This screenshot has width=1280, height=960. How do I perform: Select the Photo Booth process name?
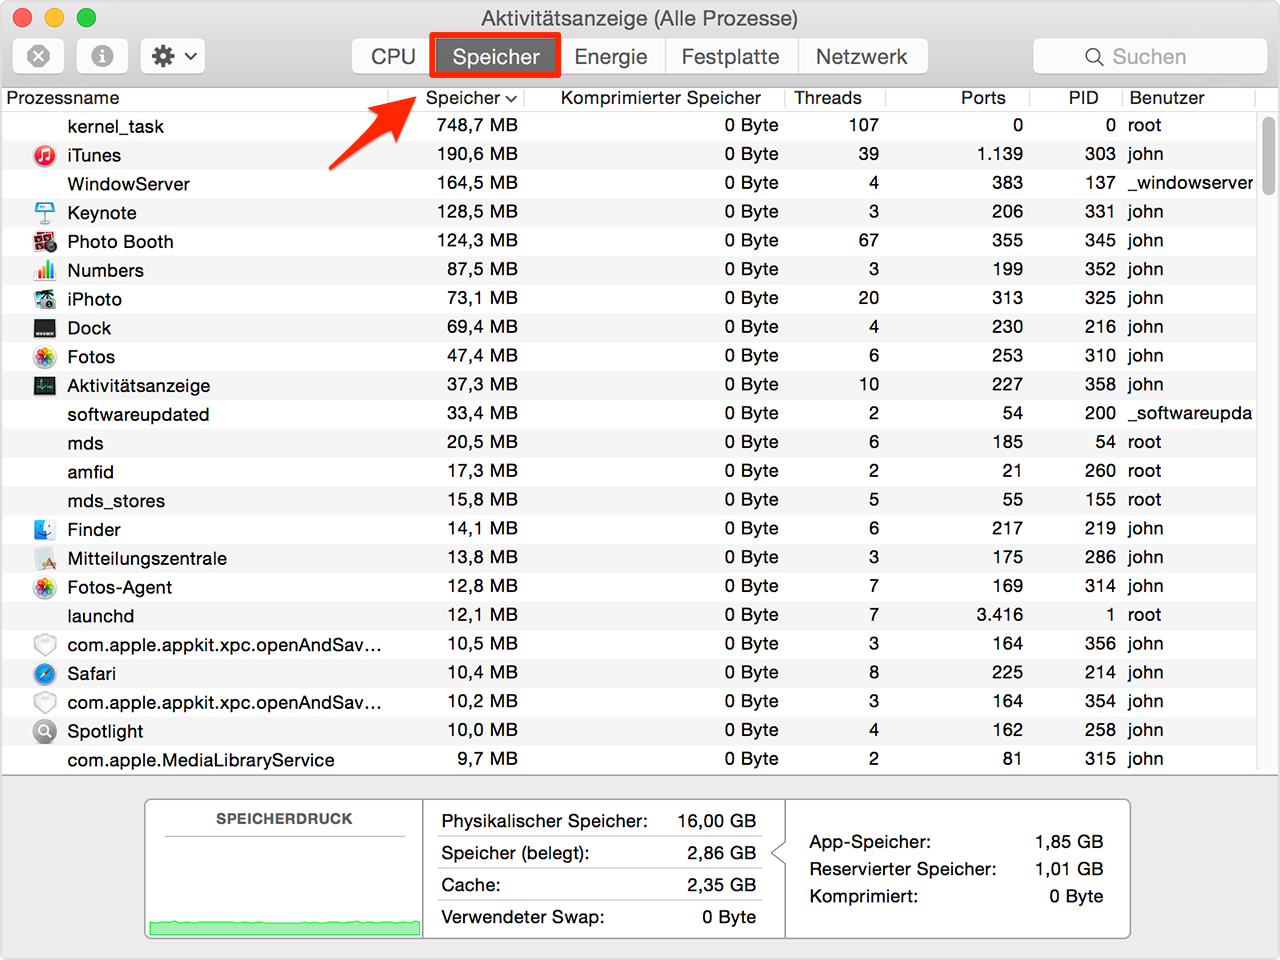click(120, 242)
